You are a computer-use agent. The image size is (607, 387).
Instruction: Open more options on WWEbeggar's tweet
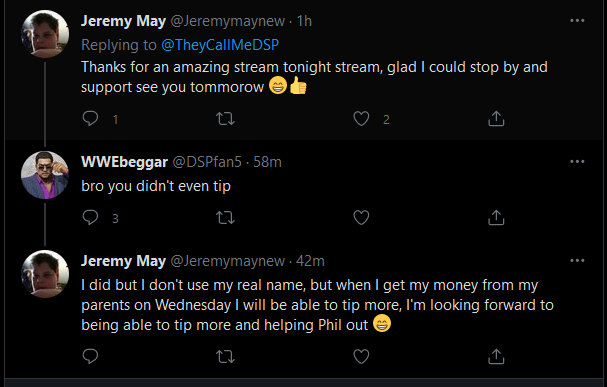coord(577,161)
